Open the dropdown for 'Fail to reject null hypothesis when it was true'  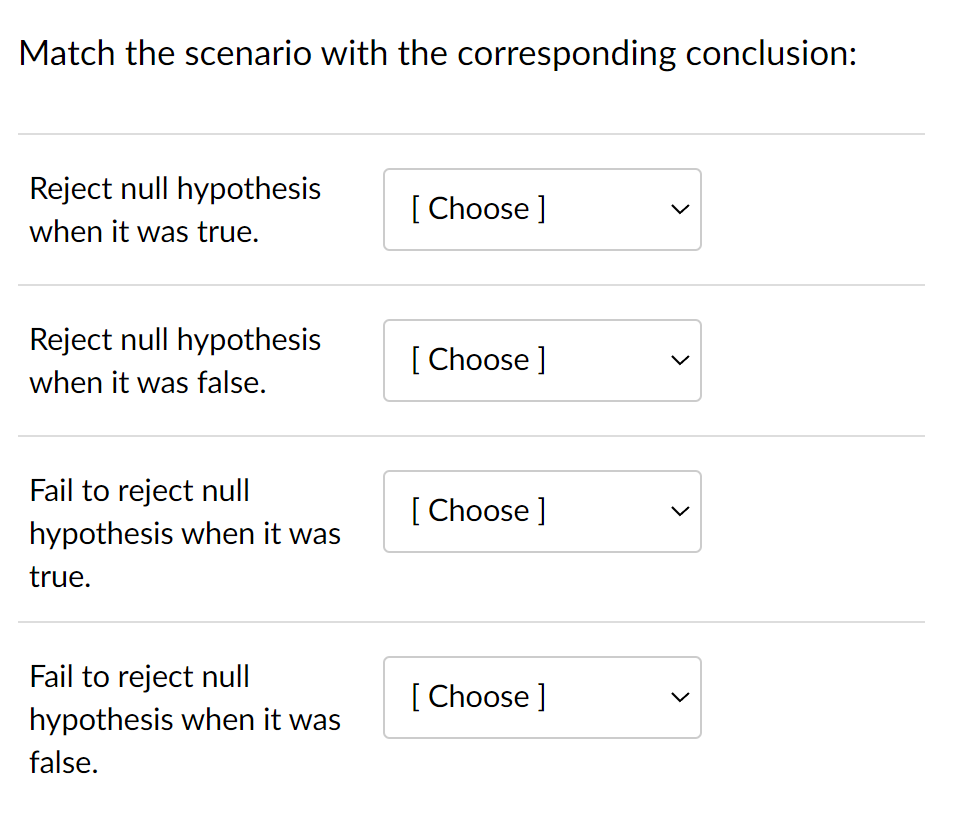click(x=542, y=511)
